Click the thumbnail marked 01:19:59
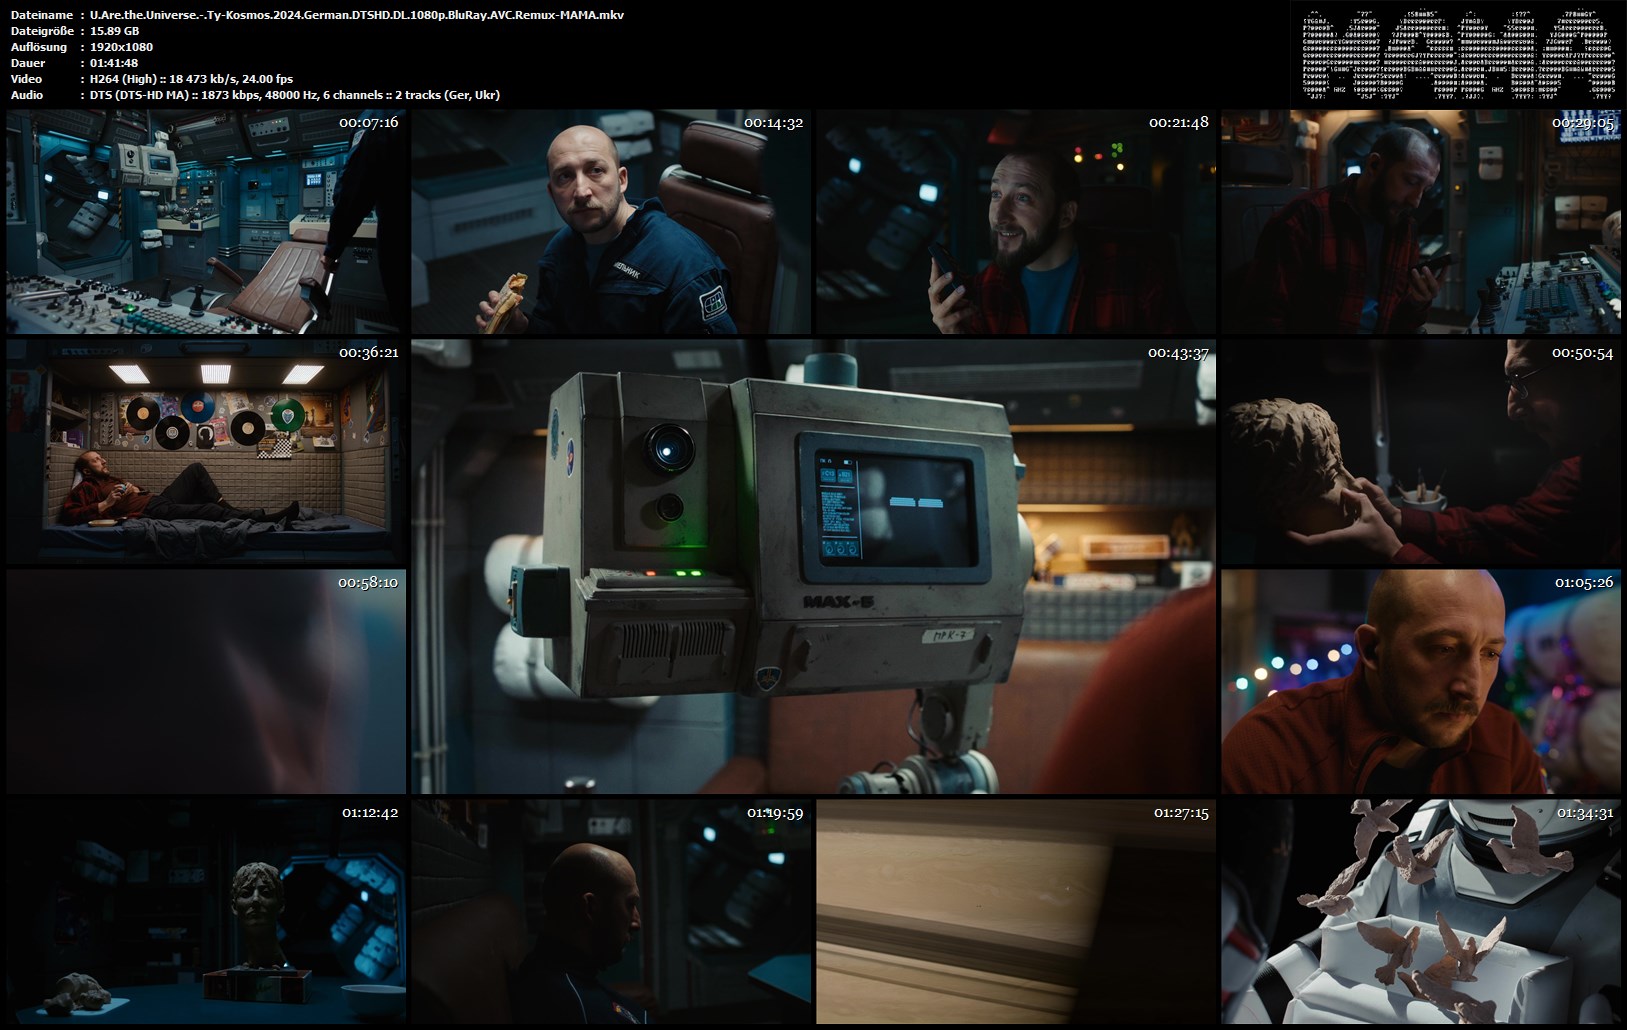 coord(611,912)
